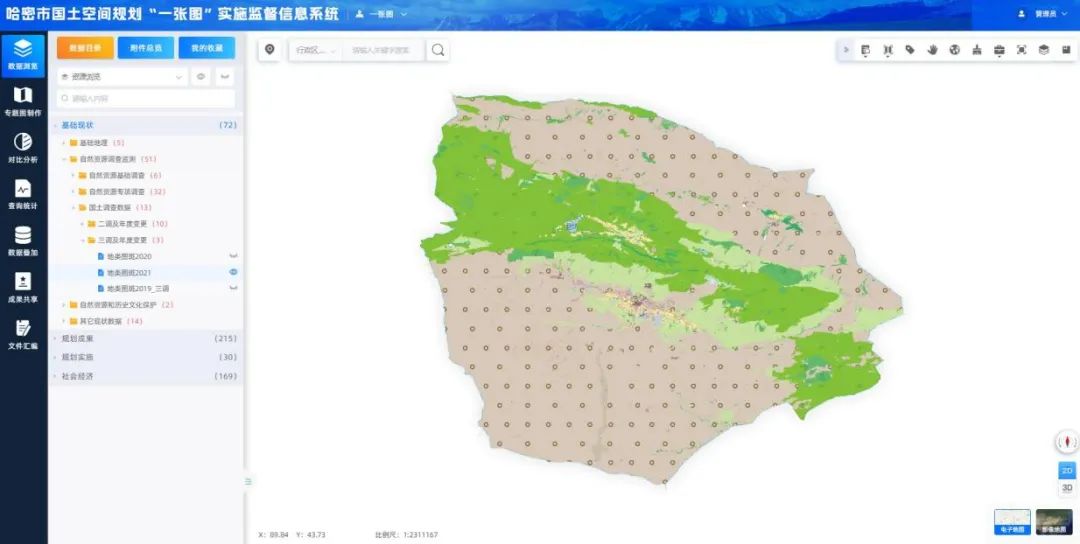Open the toolbox briefcase dropdown
The height and width of the screenshot is (544, 1080).
999,50
